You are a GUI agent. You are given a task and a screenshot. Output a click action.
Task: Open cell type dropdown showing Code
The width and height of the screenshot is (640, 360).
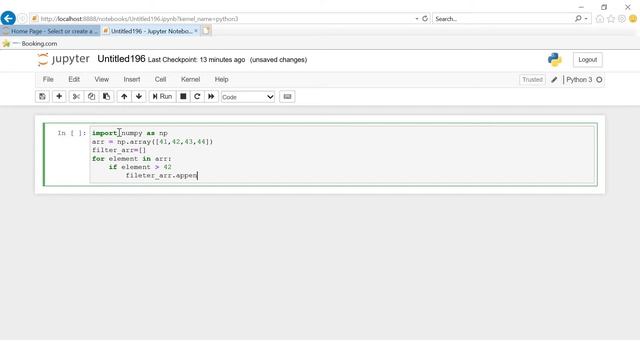coord(248,97)
